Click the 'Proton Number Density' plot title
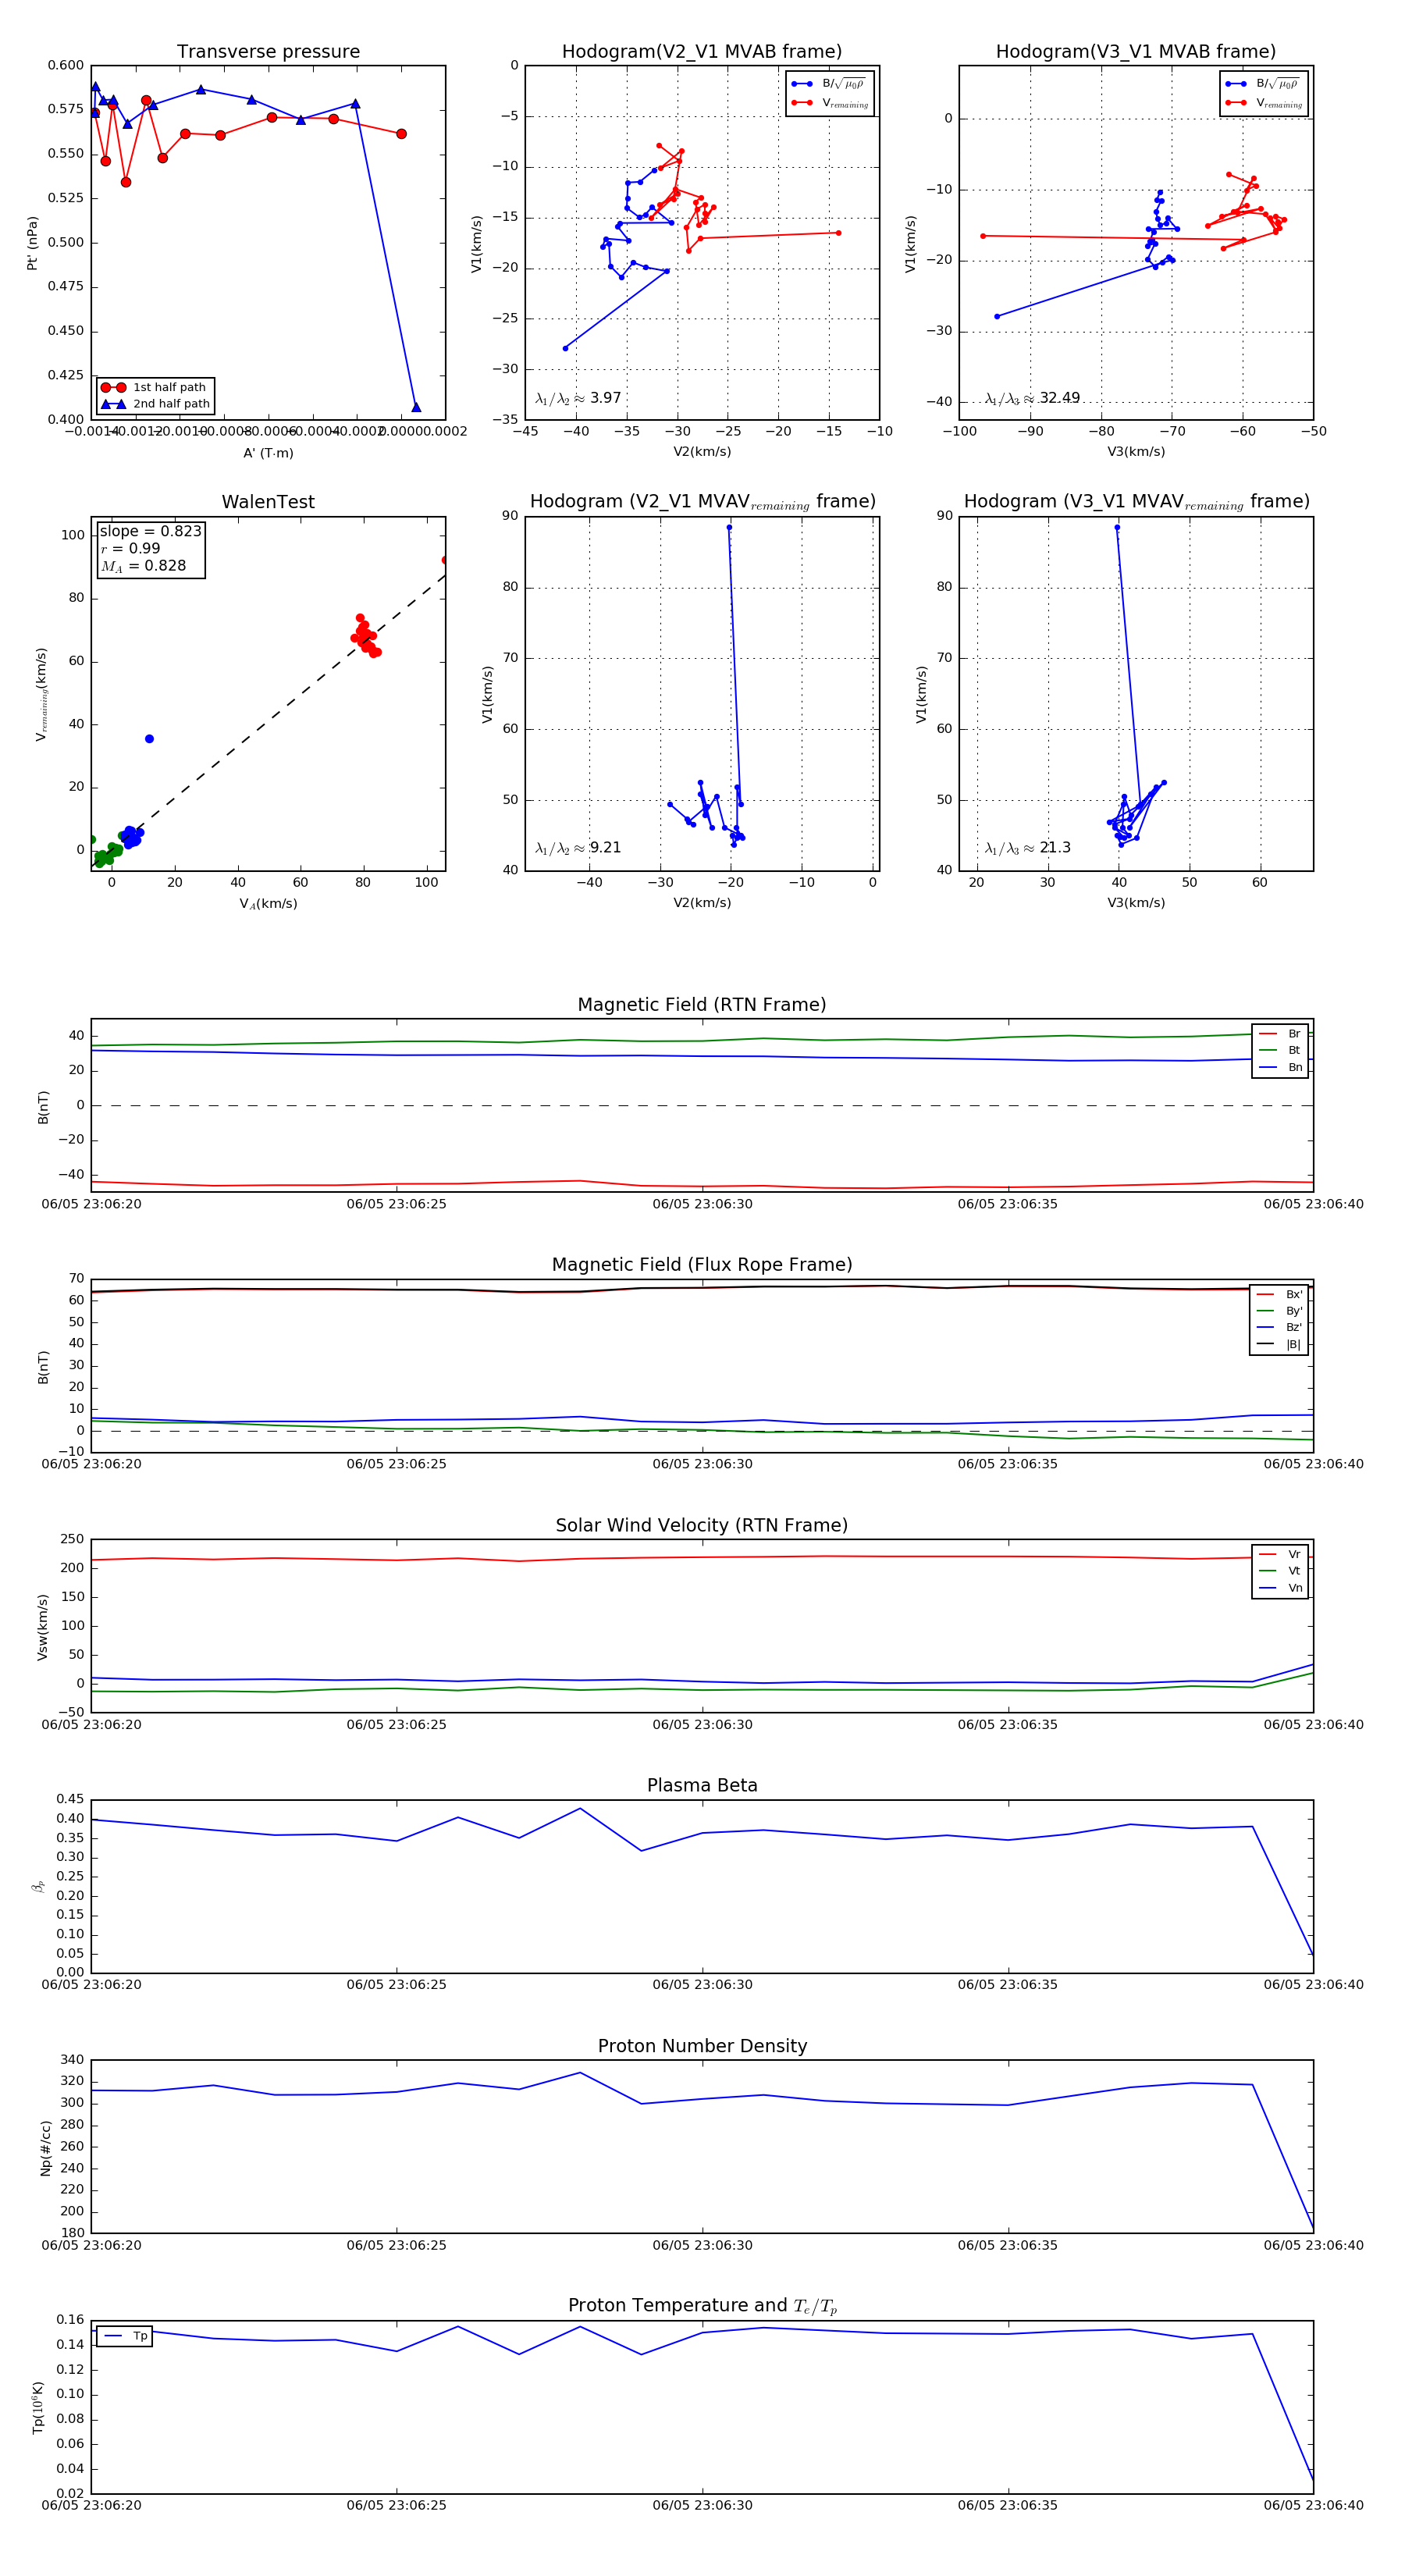This screenshot has width=1405, height=2576. 702,2046
